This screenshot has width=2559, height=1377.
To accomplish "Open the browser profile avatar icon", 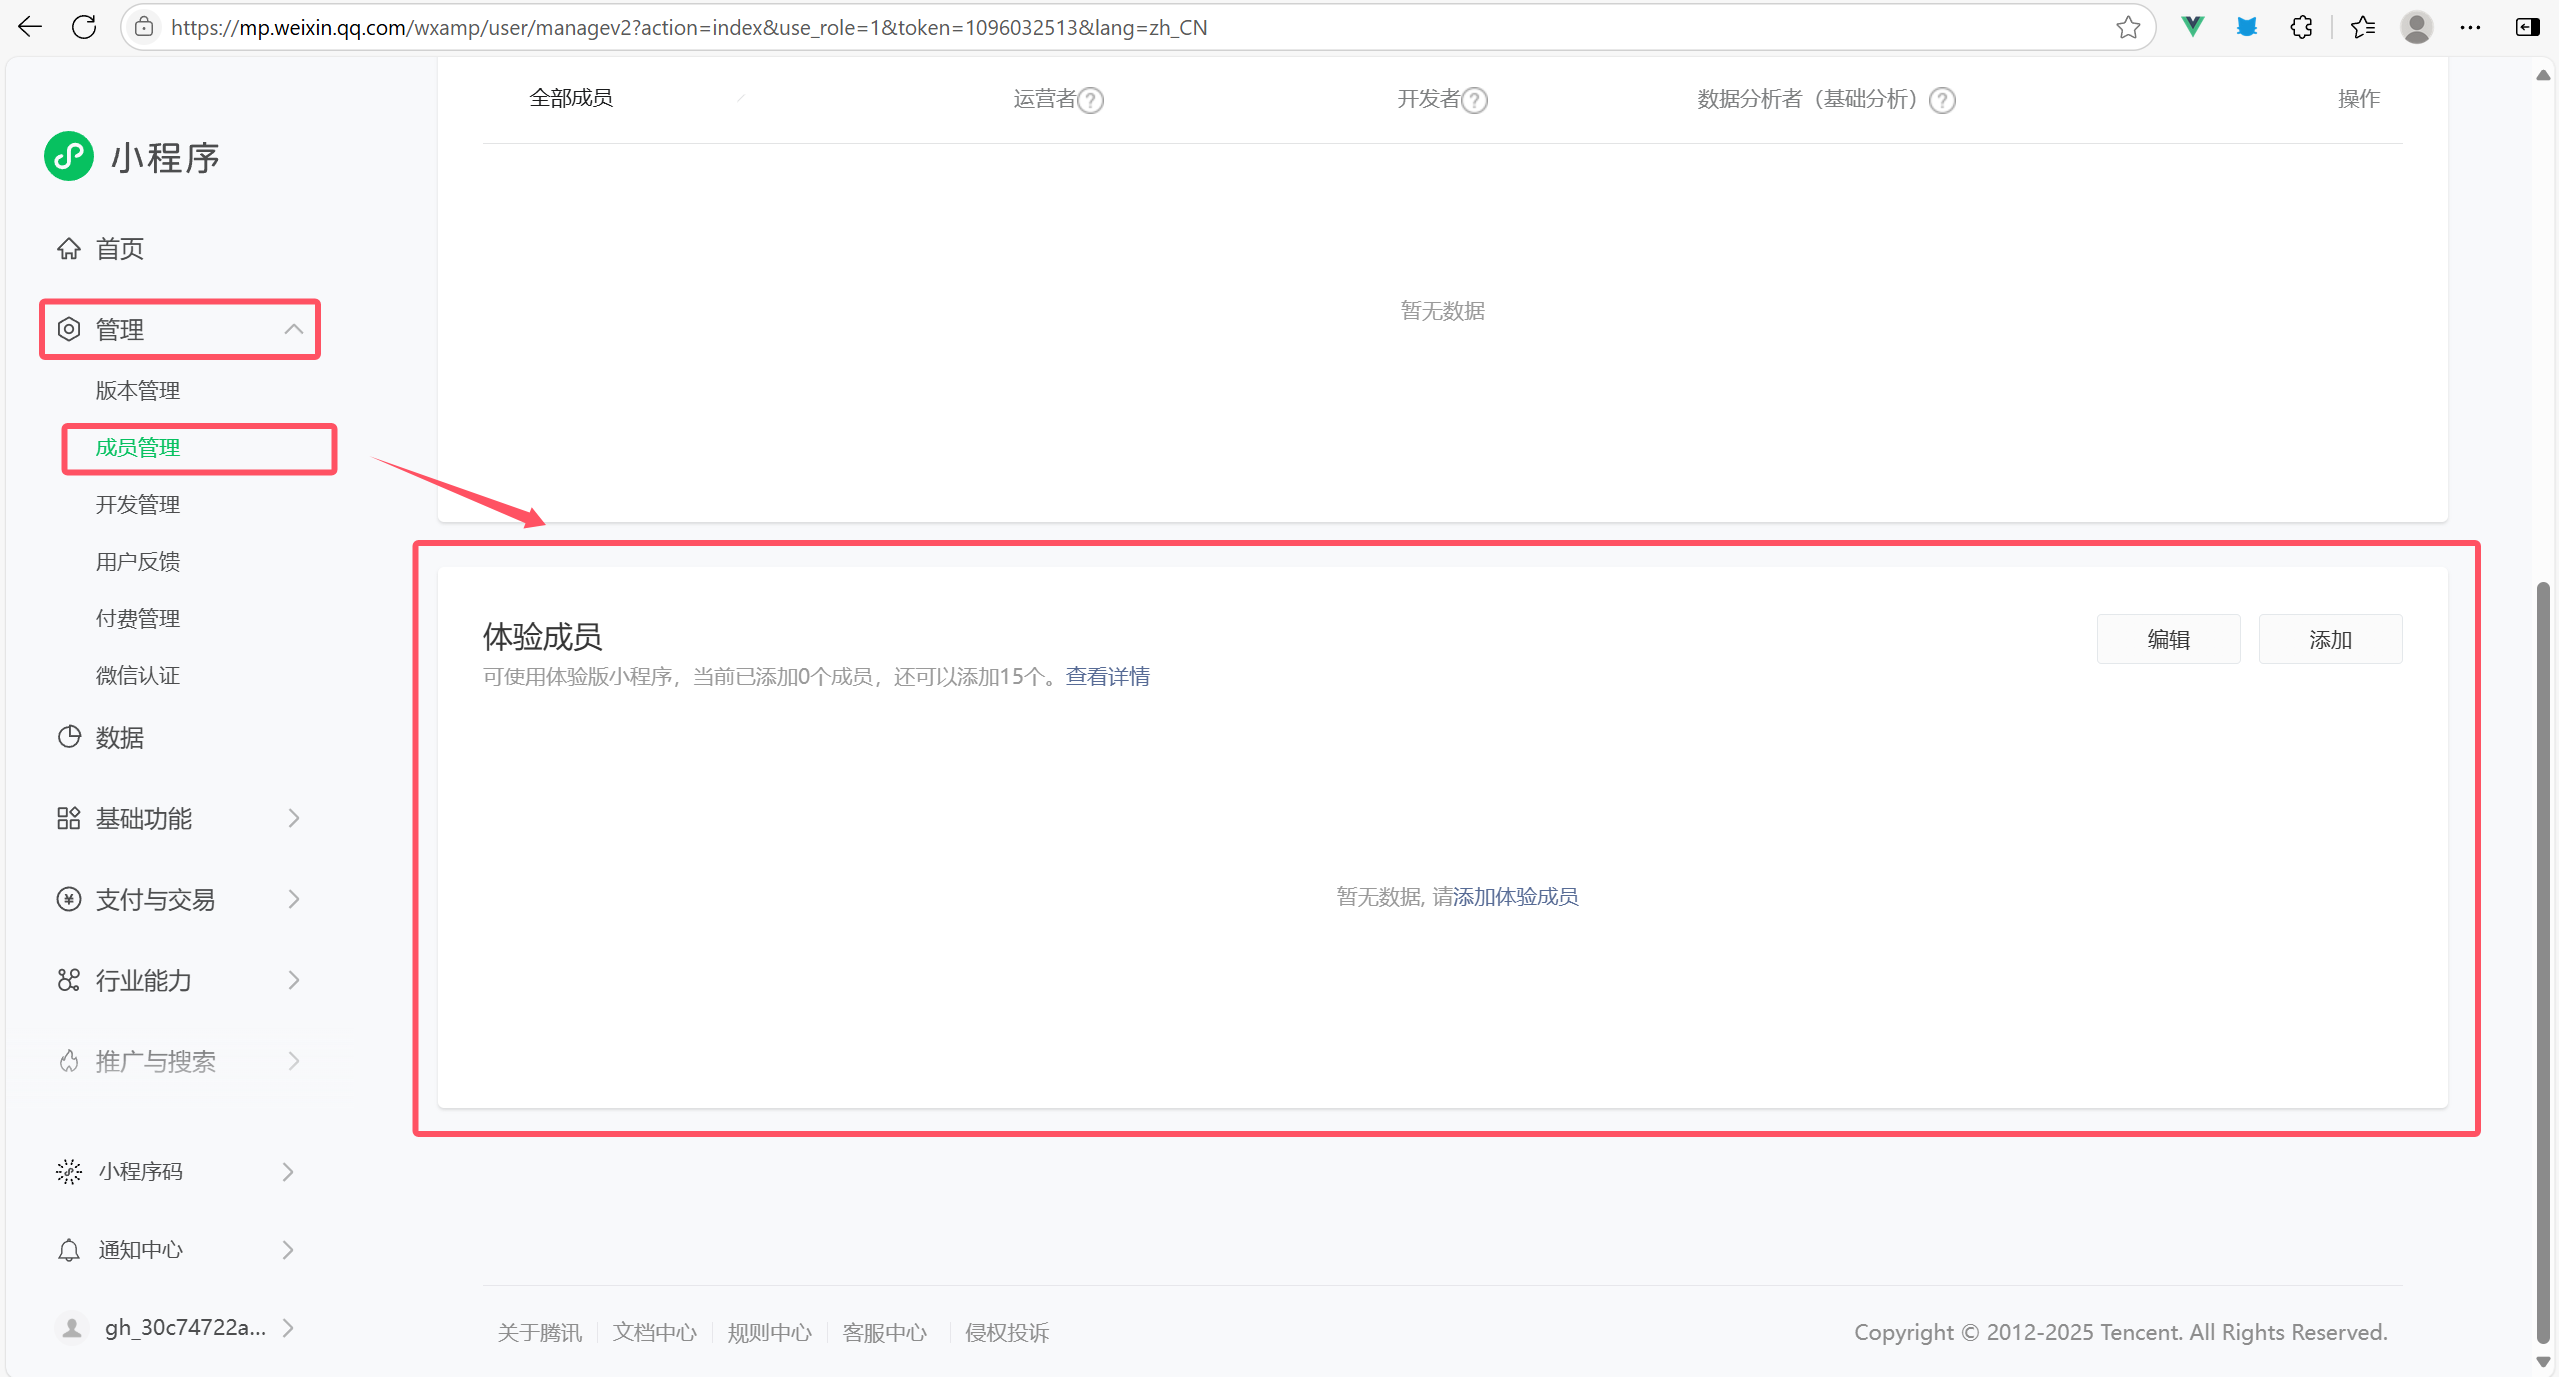I will pyautogui.click(x=2416, y=27).
